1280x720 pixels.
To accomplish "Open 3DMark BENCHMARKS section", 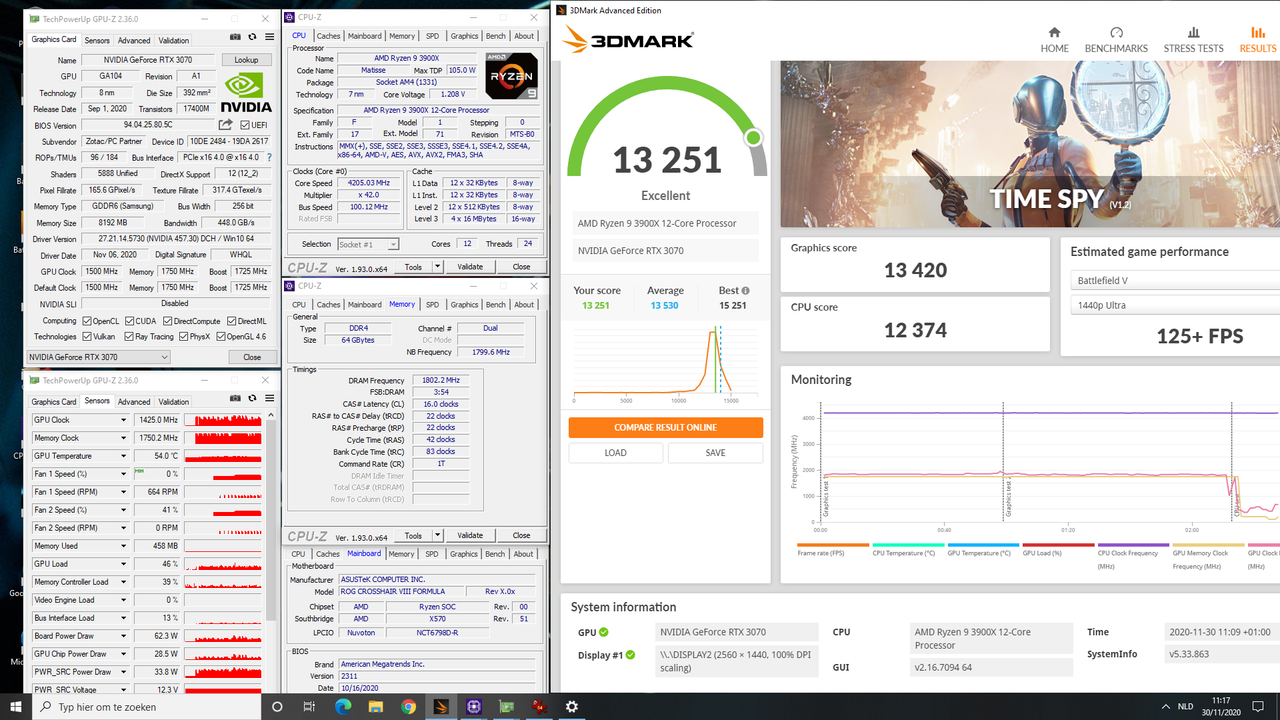I will pyautogui.click(x=1117, y=40).
